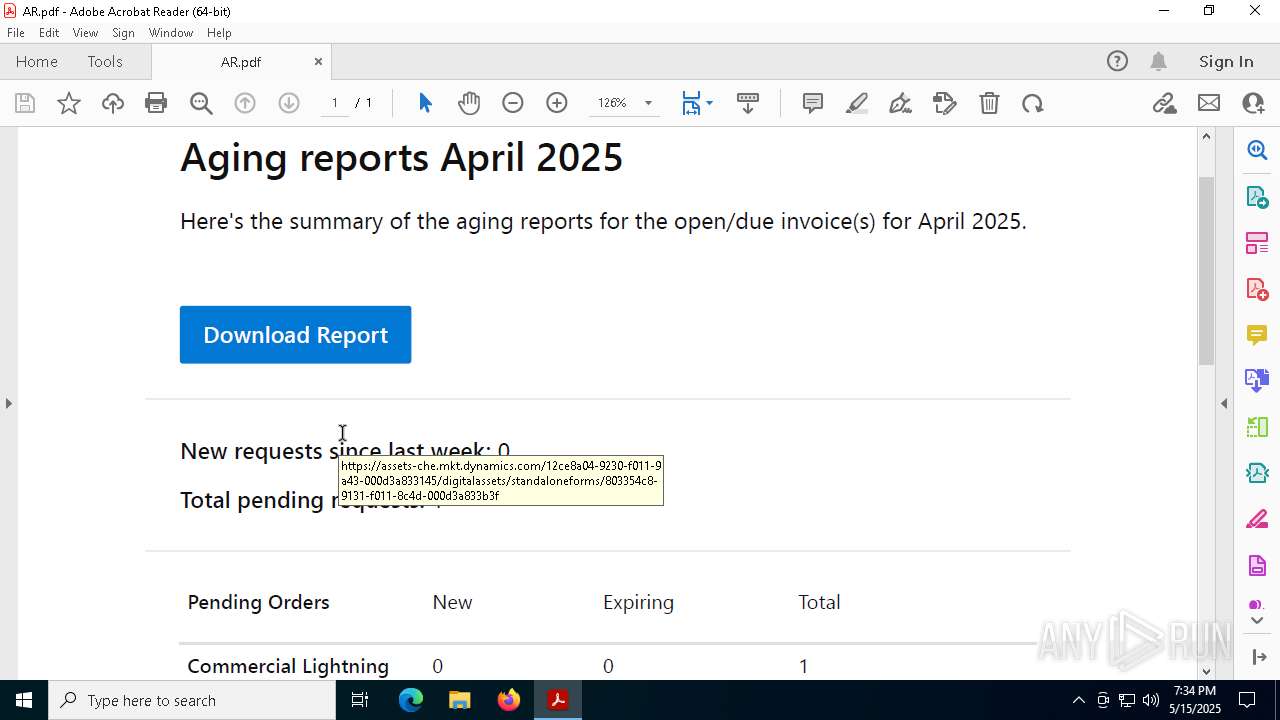Screen dimensions: 1280x720
Task: Open Export PDF tool in right pane
Action: 1257,196
